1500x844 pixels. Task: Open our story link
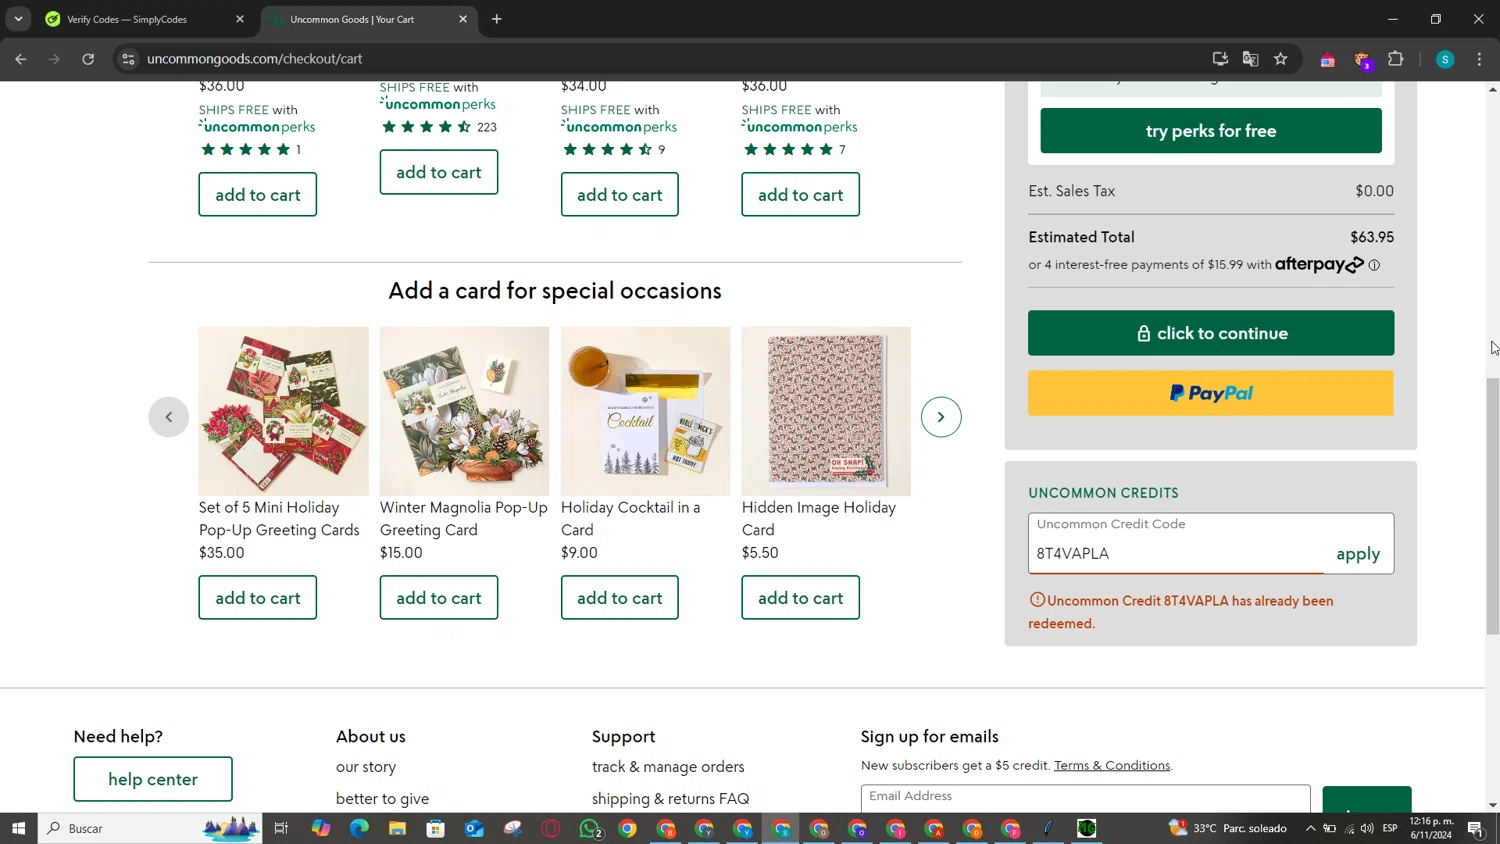point(366,767)
